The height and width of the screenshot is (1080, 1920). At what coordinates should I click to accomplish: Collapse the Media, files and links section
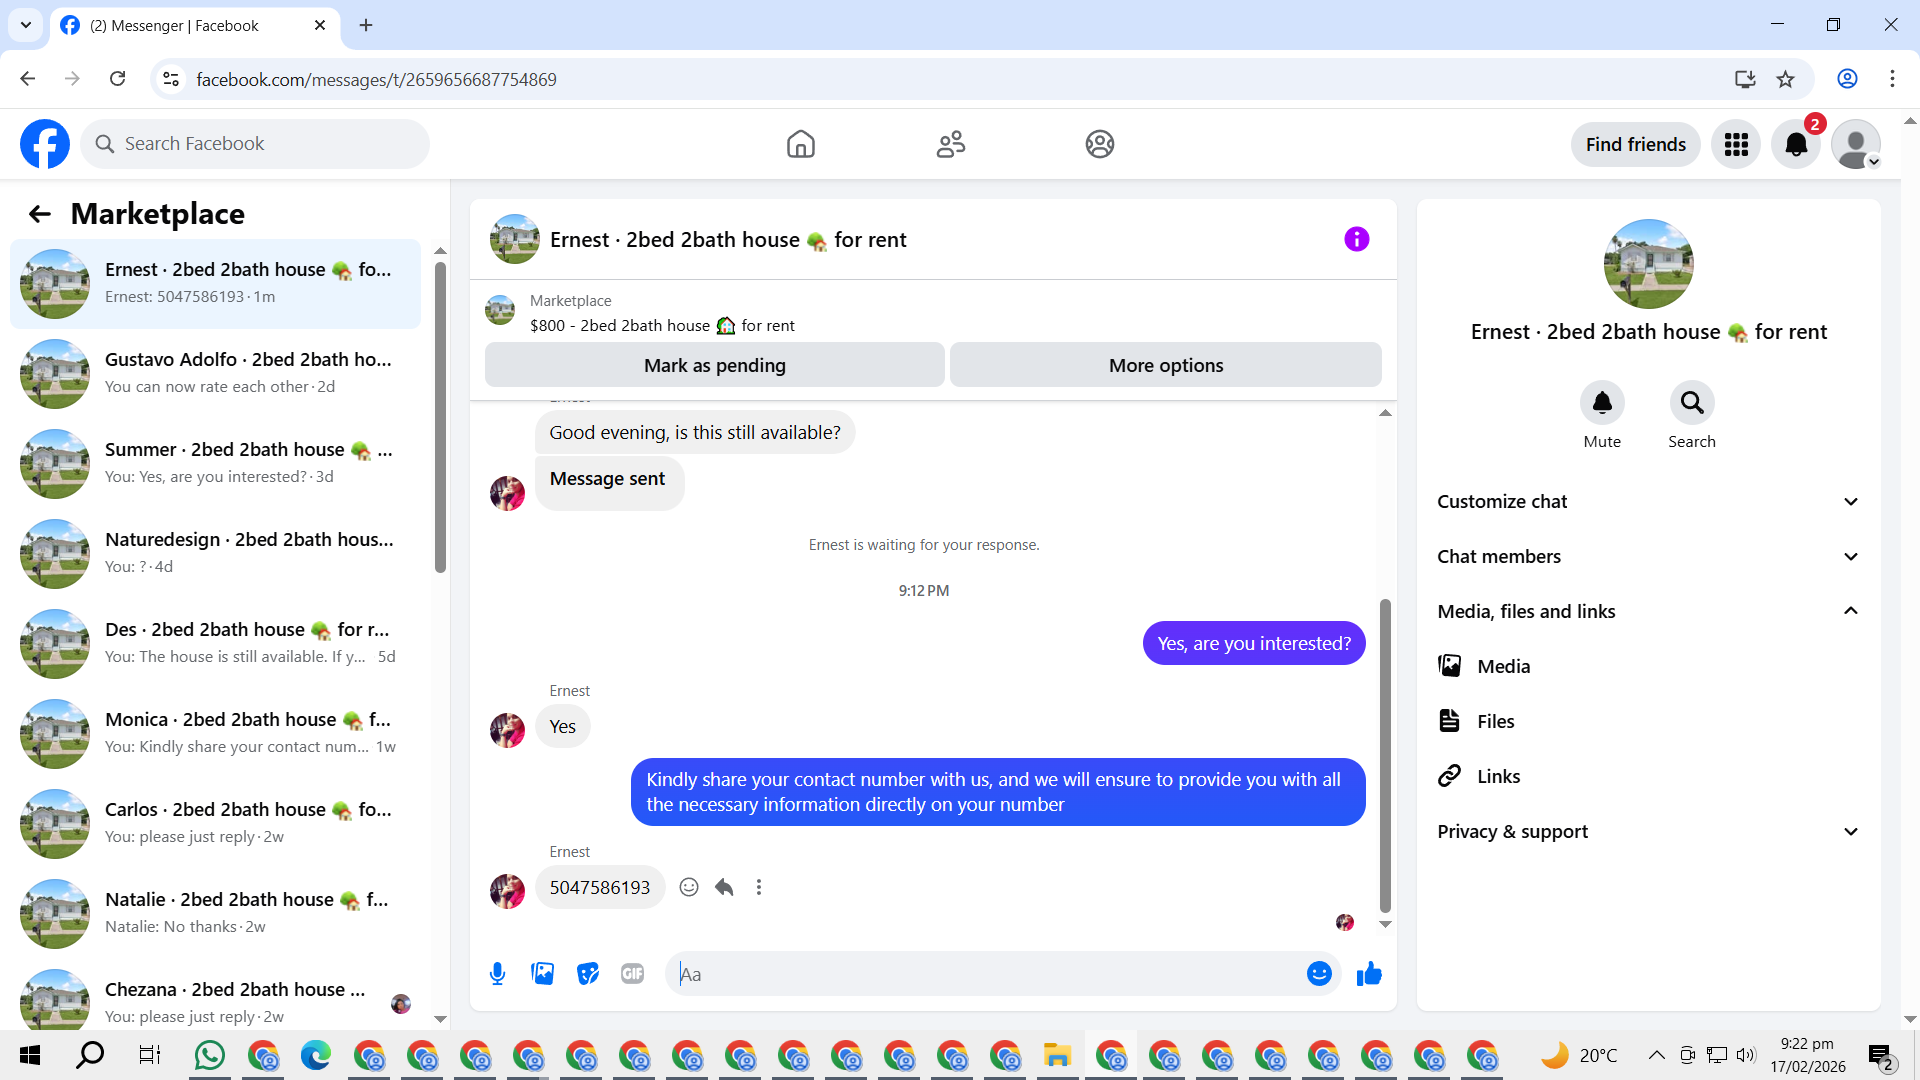click(x=1648, y=611)
